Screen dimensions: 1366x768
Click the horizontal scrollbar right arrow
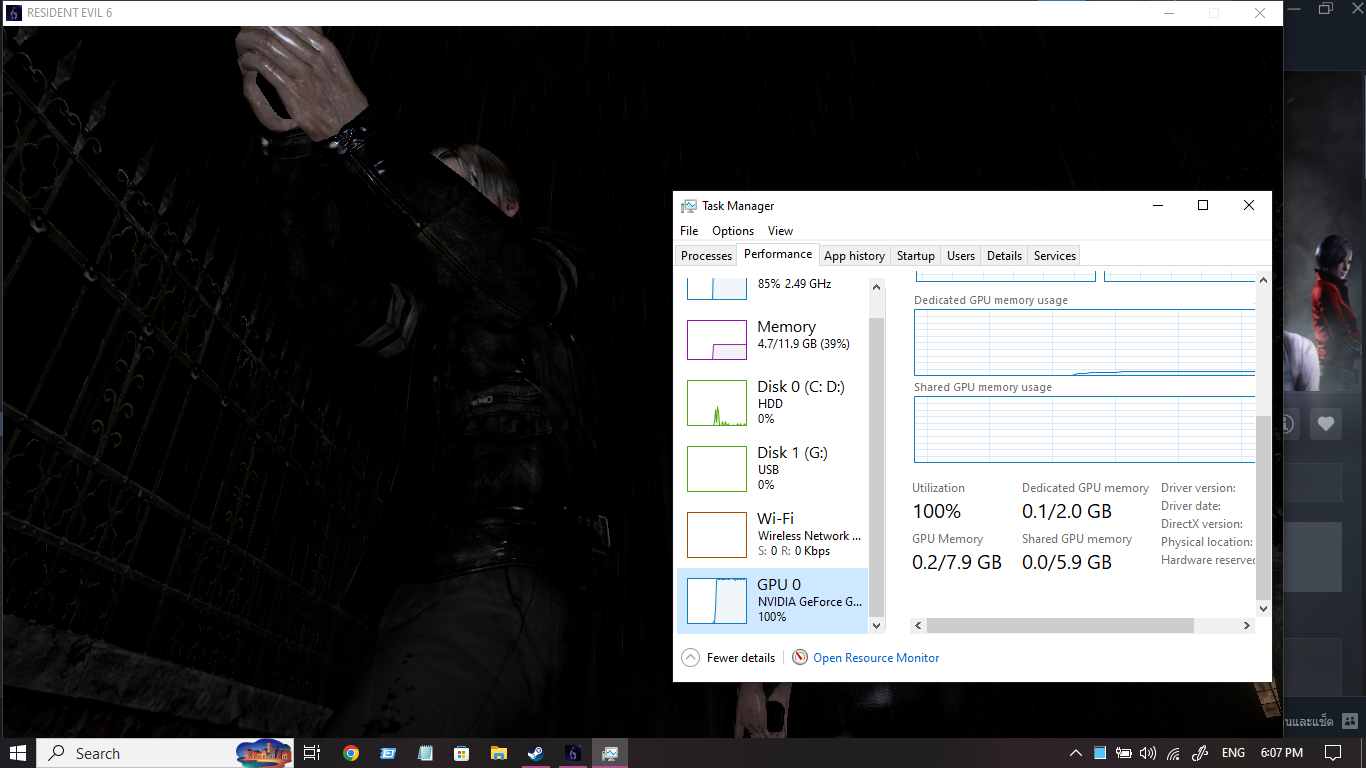1246,625
